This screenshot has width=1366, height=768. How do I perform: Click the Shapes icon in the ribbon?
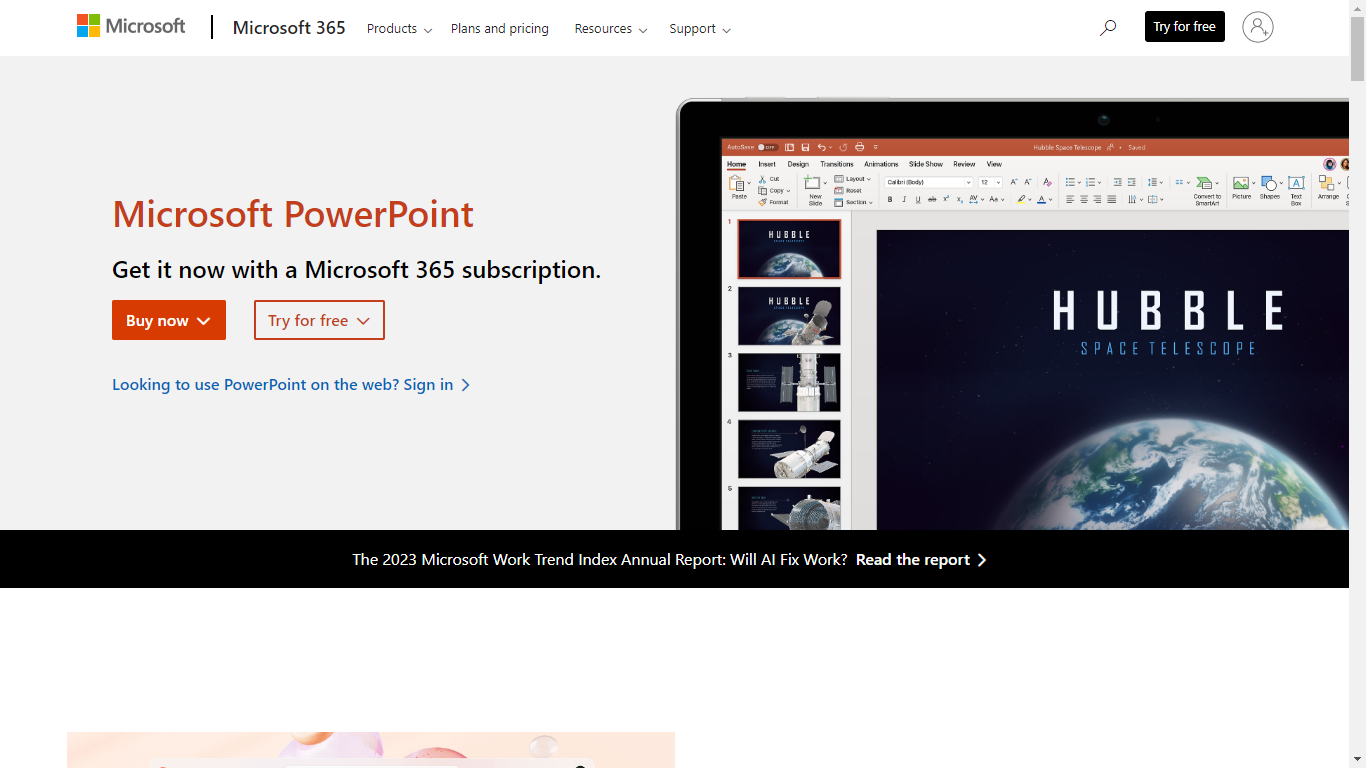point(1269,186)
